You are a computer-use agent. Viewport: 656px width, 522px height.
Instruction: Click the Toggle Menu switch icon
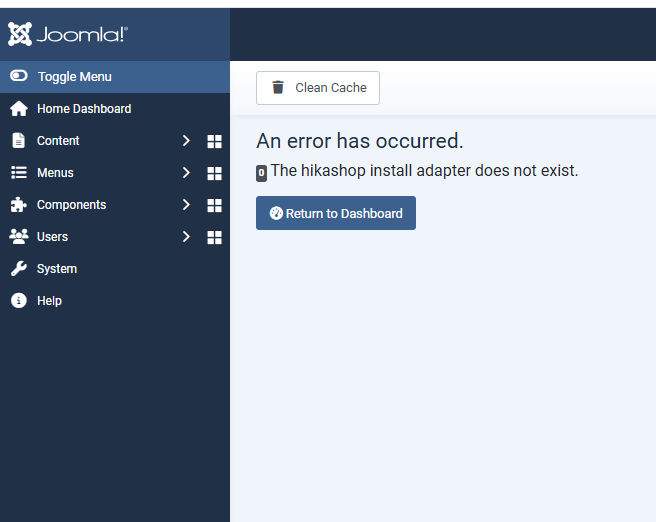[19, 76]
